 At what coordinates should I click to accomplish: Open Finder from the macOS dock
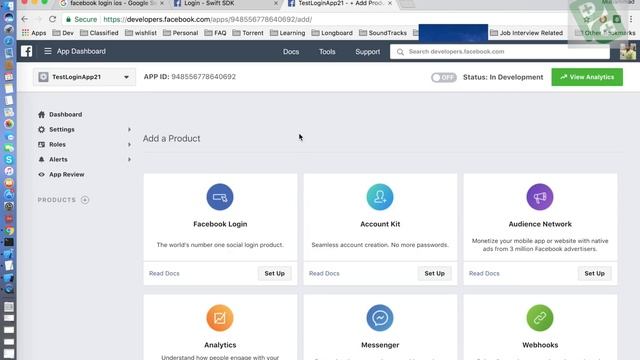click(9, 6)
